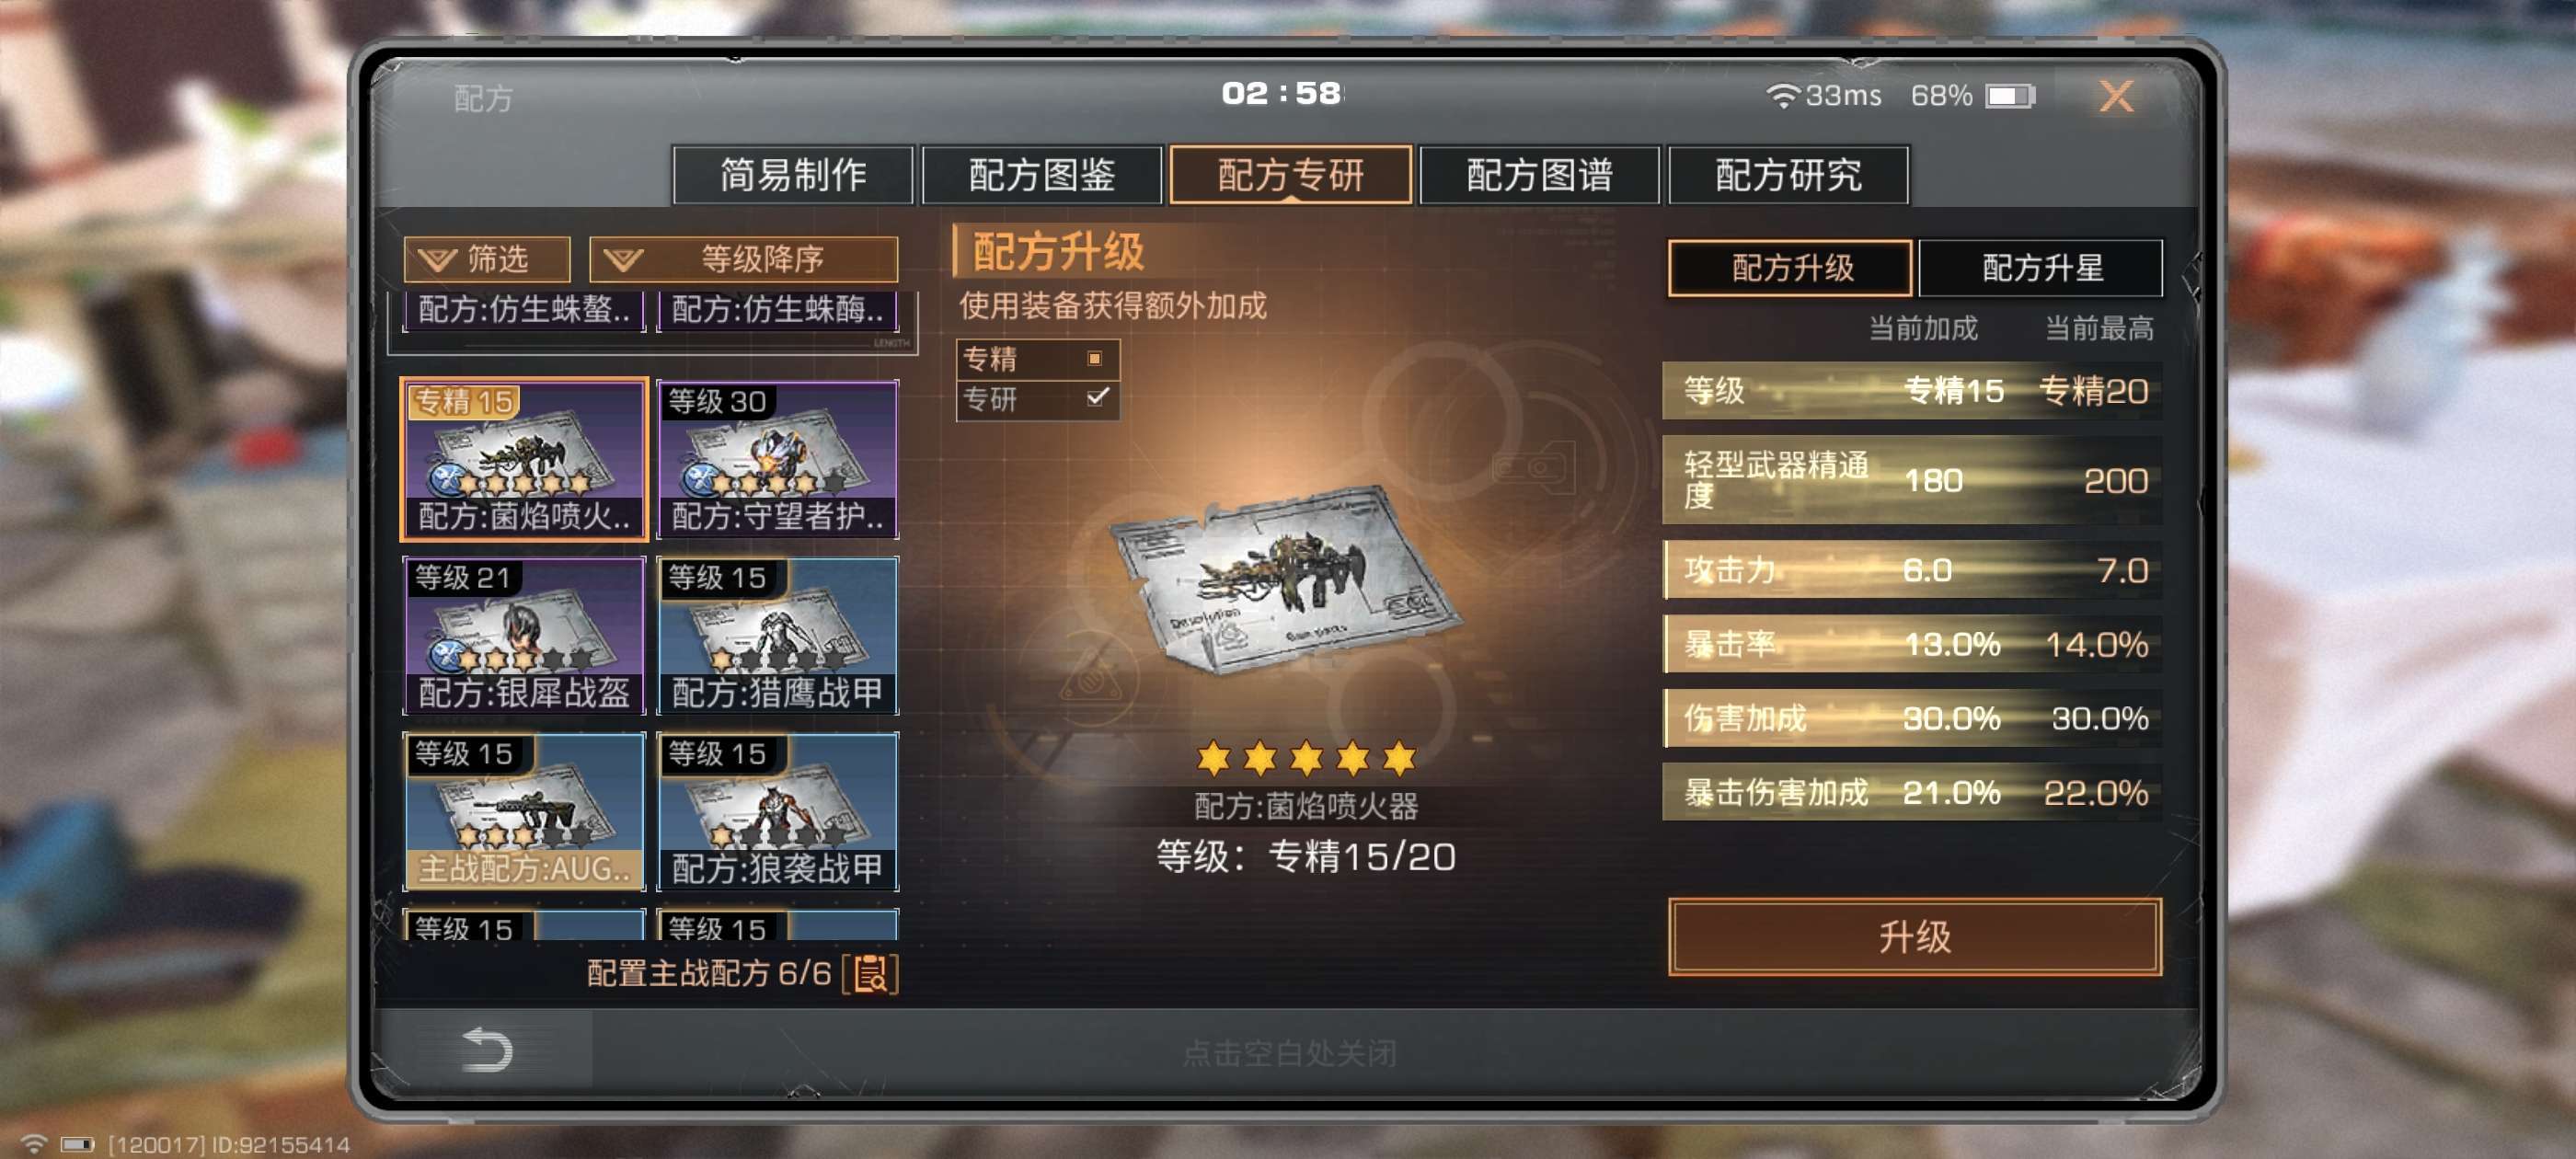Toggle the 专精 filter checkbox
Screen dimensions: 2576x1159
click(1095, 358)
